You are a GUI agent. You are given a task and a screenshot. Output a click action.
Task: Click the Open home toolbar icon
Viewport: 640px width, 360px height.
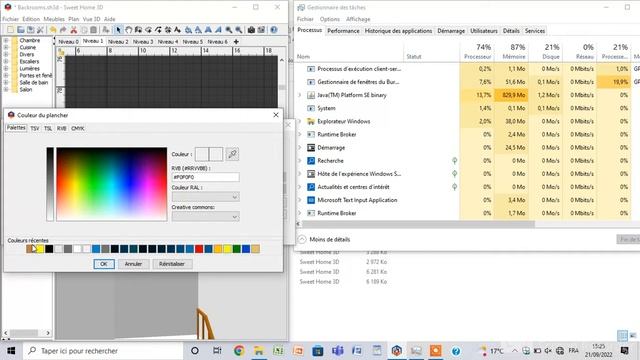21,30
